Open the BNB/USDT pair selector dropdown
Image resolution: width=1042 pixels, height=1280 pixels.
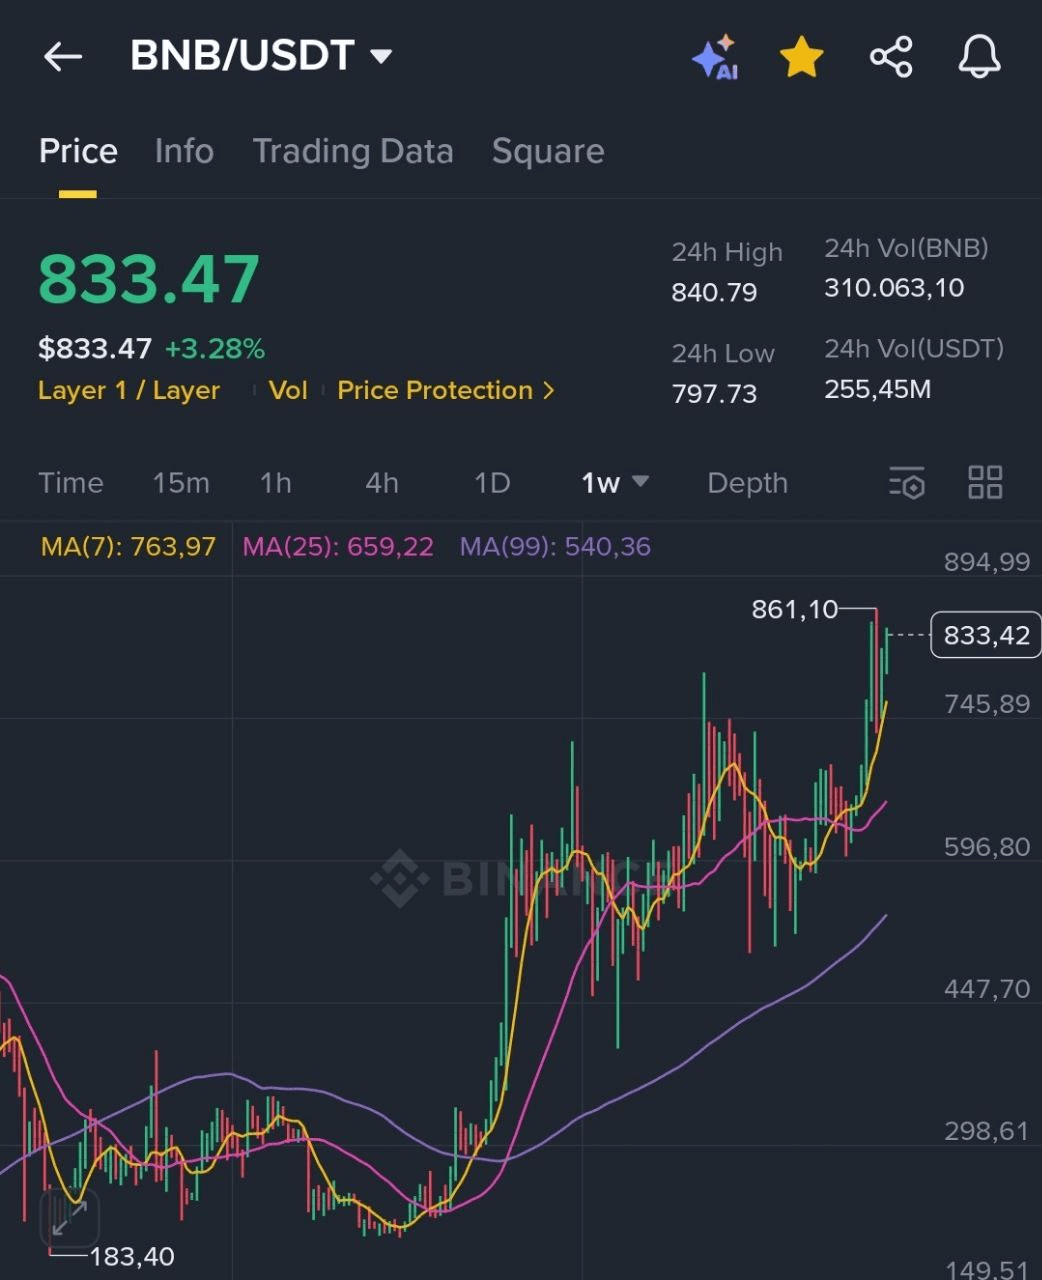[x=261, y=56]
